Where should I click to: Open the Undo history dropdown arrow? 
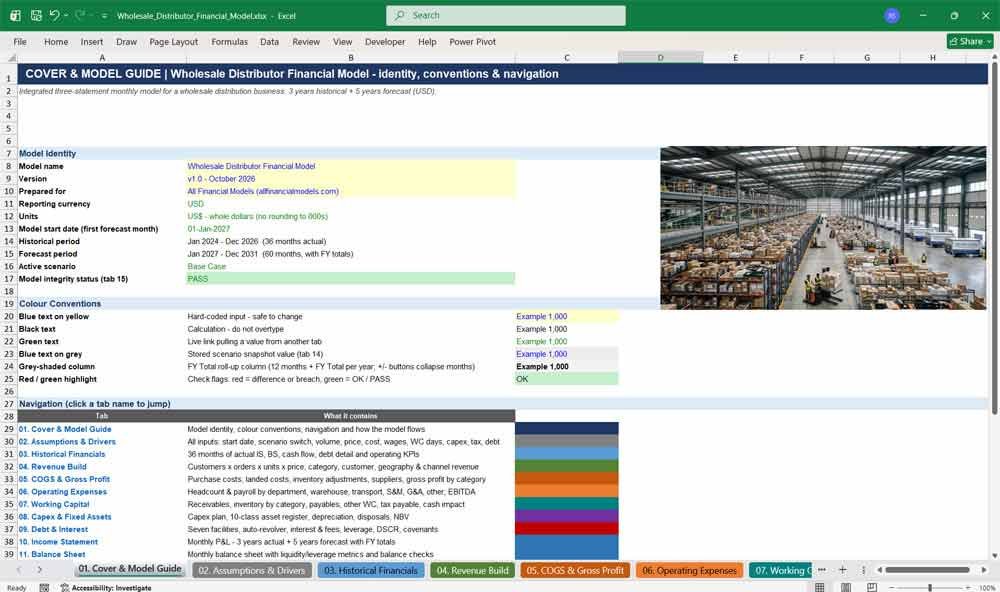click(66, 15)
